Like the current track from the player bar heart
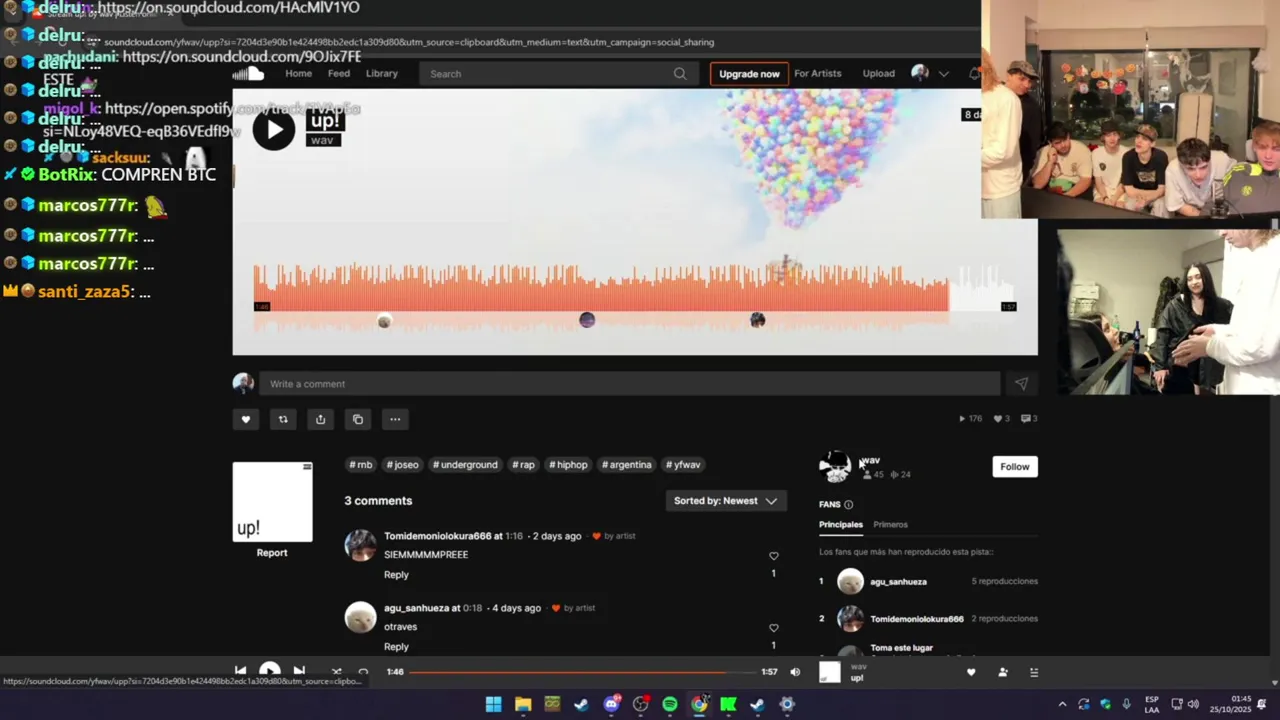 (x=971, y=673)
